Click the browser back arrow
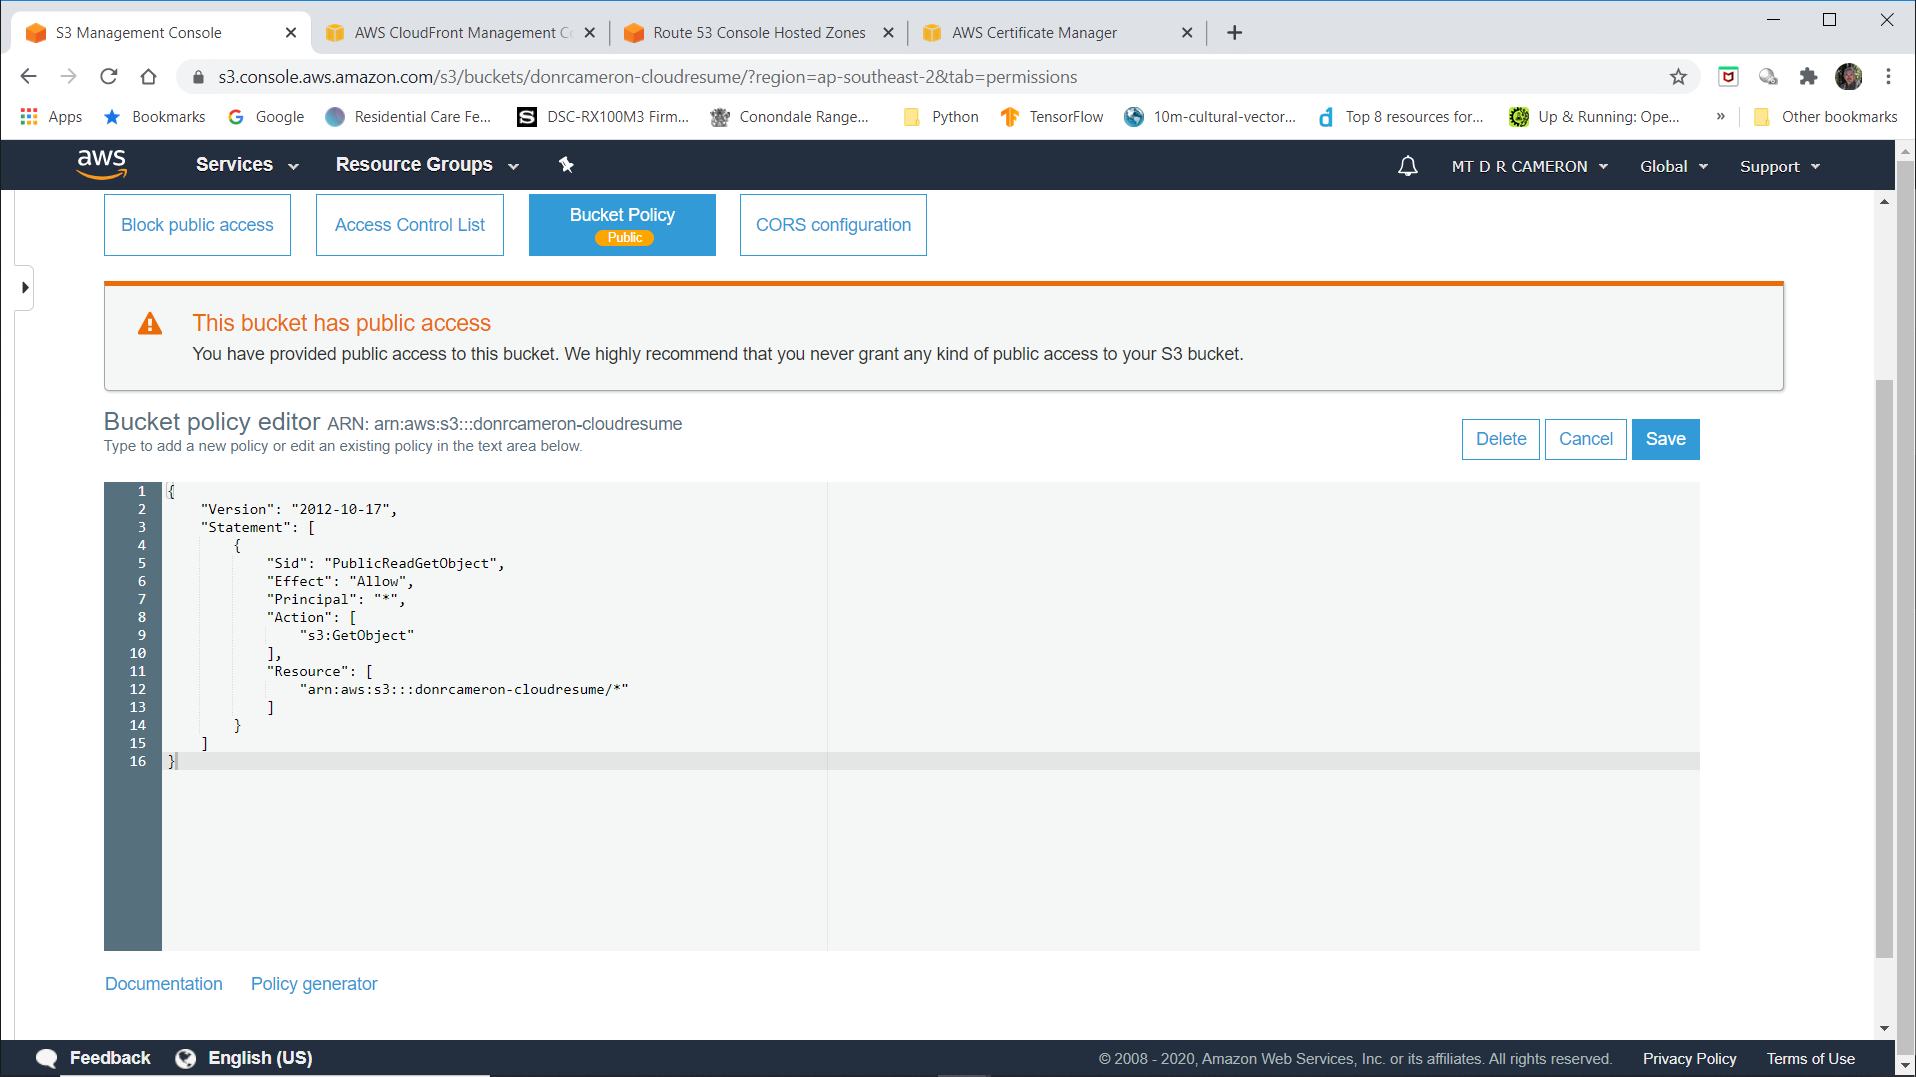The height and width of the screenshot is (1077, 1916). coord(28,76)
